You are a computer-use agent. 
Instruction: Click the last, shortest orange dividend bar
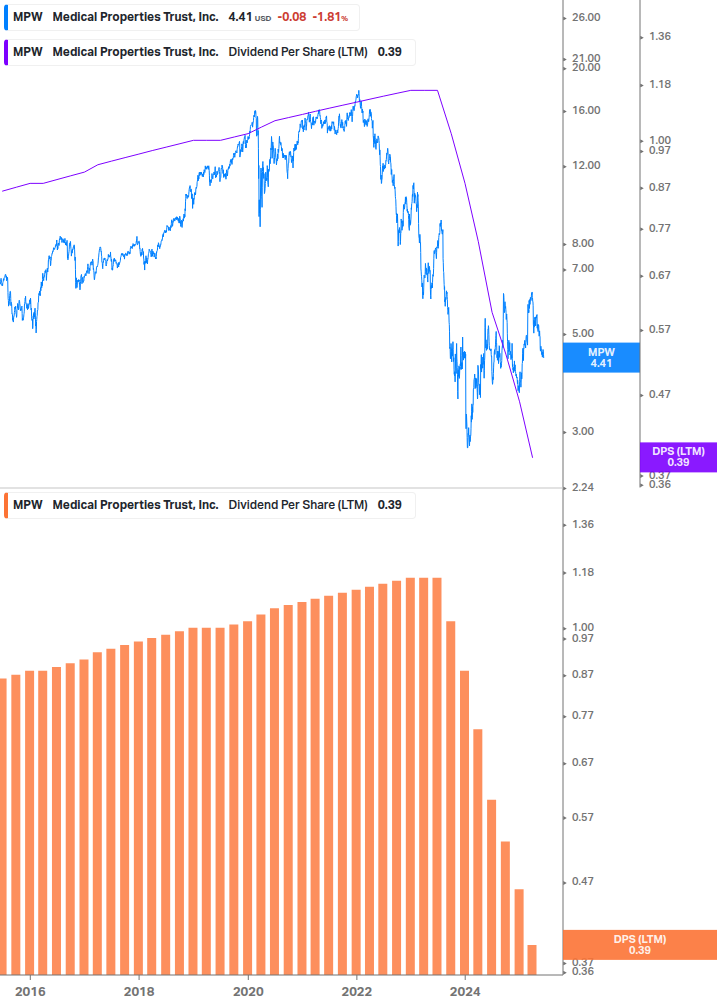(x=532, y=959)
